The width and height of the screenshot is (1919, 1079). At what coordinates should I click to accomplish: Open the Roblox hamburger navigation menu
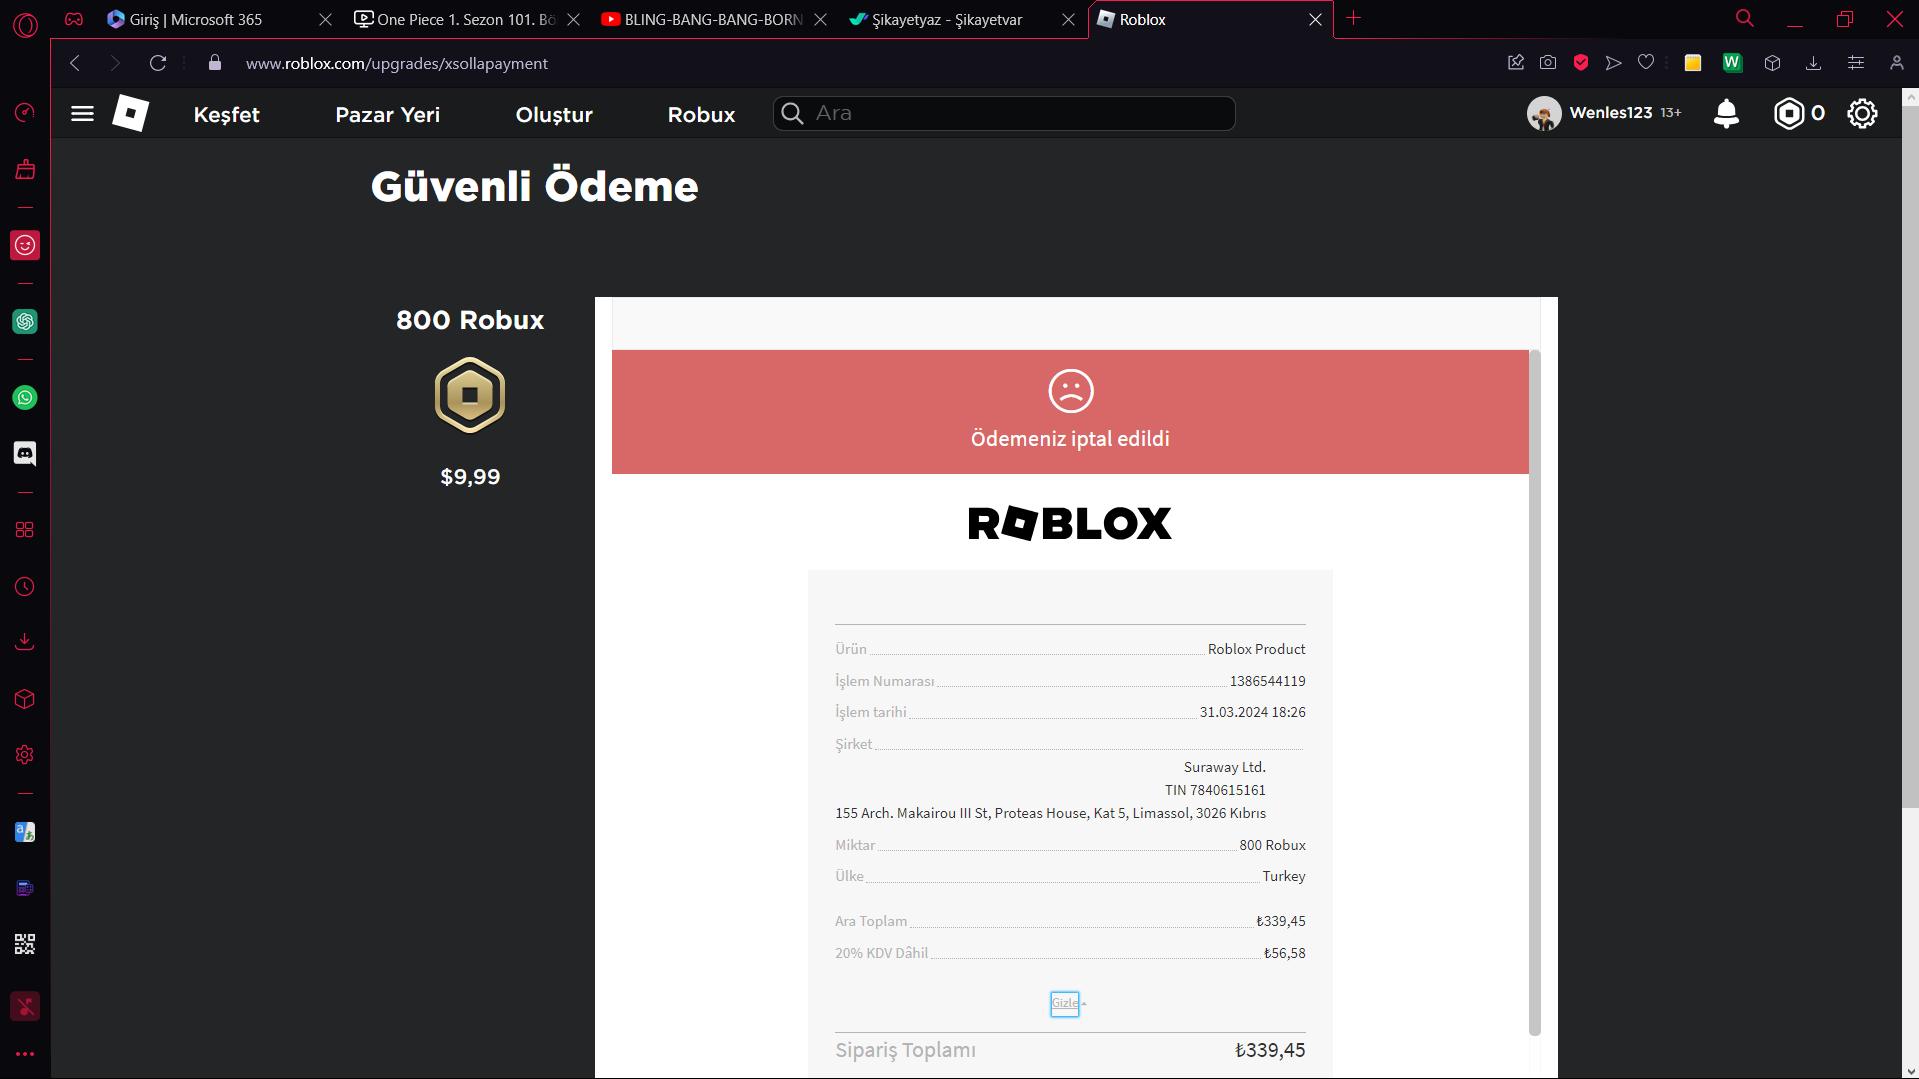(x=83, y=114)
